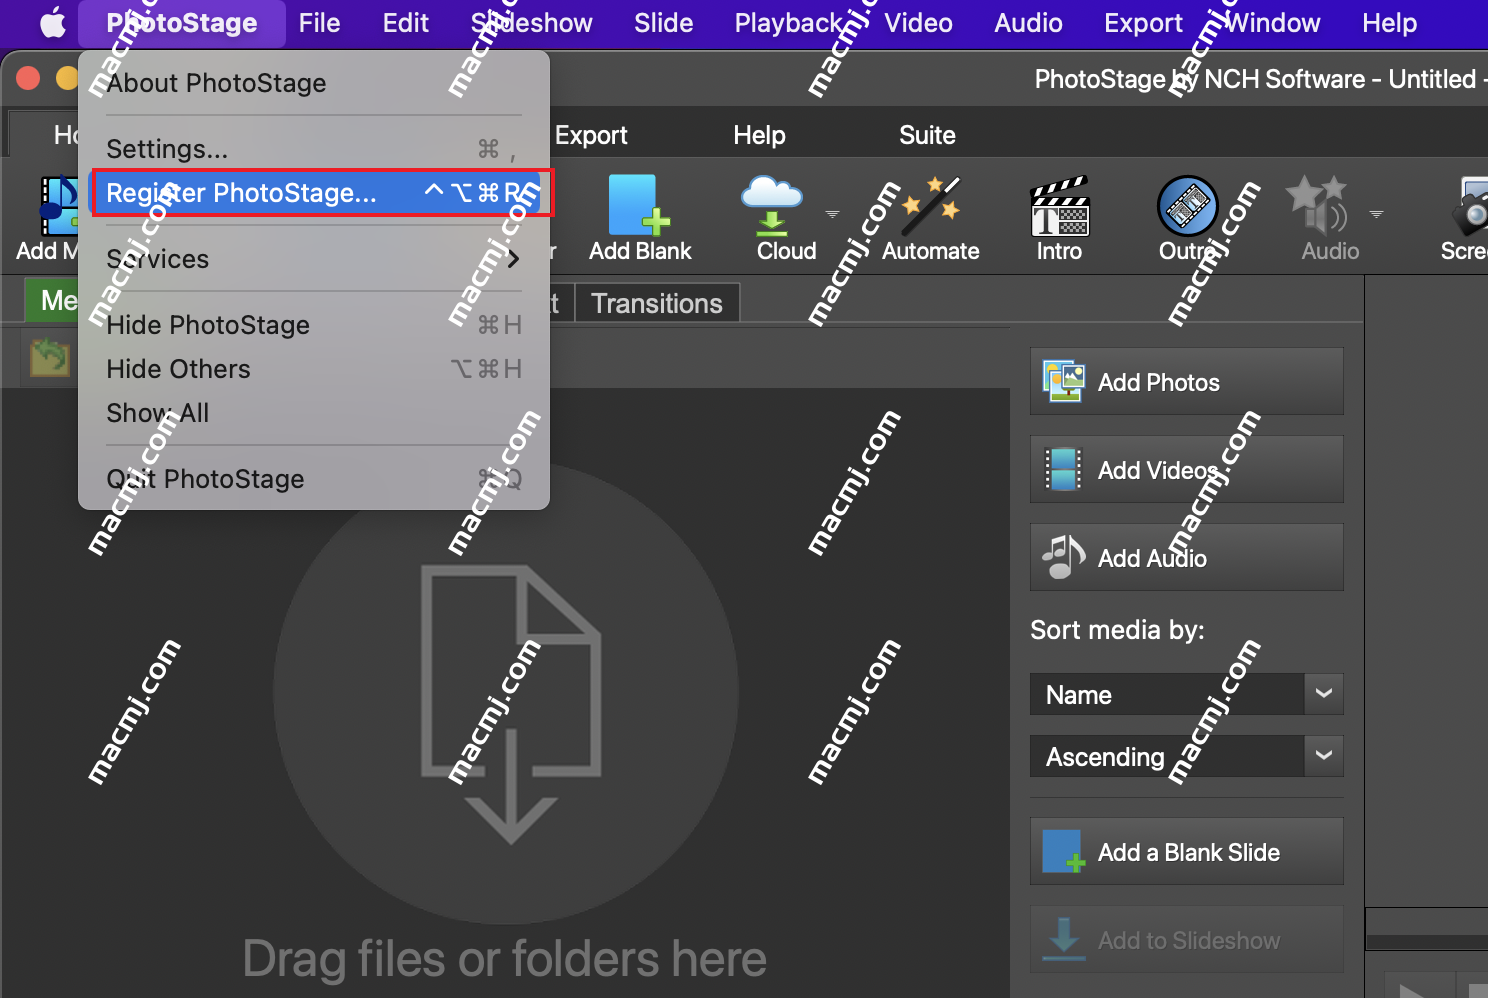
Task: Switch to the Export ribbon tab
Action: coord(591,135)
